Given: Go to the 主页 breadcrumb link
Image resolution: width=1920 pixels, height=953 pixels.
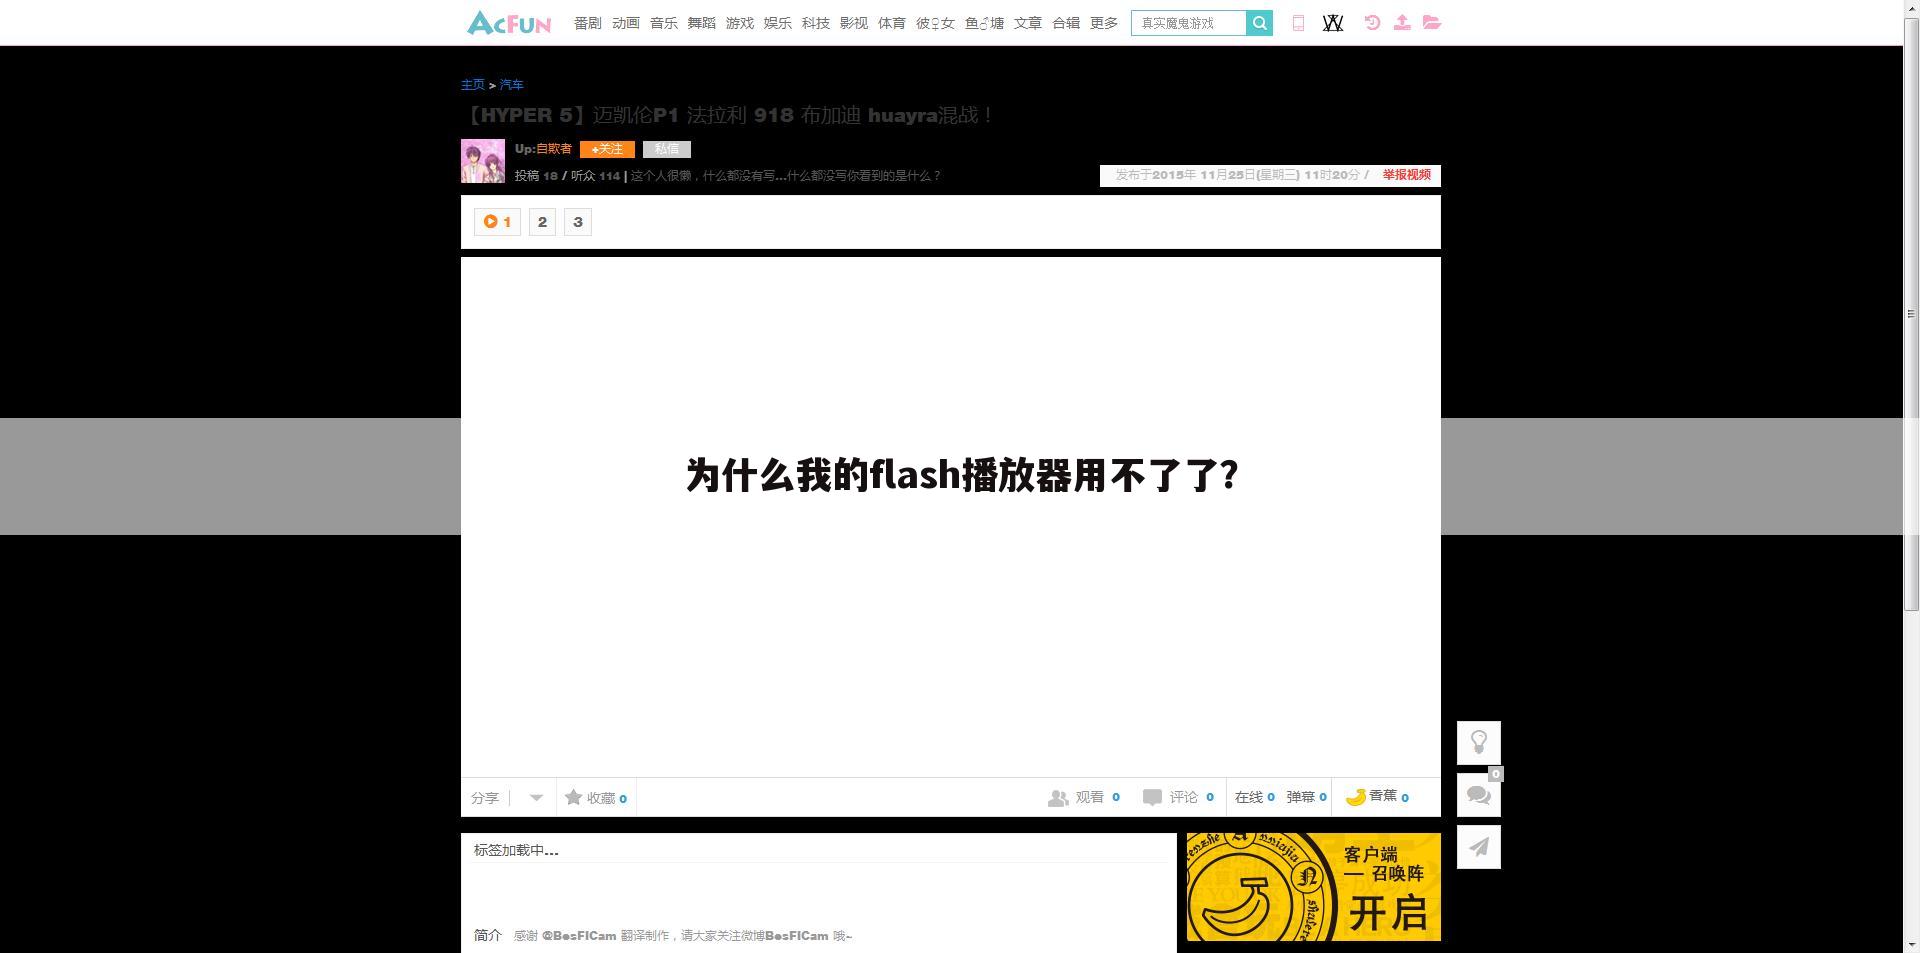Looking at the screenshot, I should (473, 85).
